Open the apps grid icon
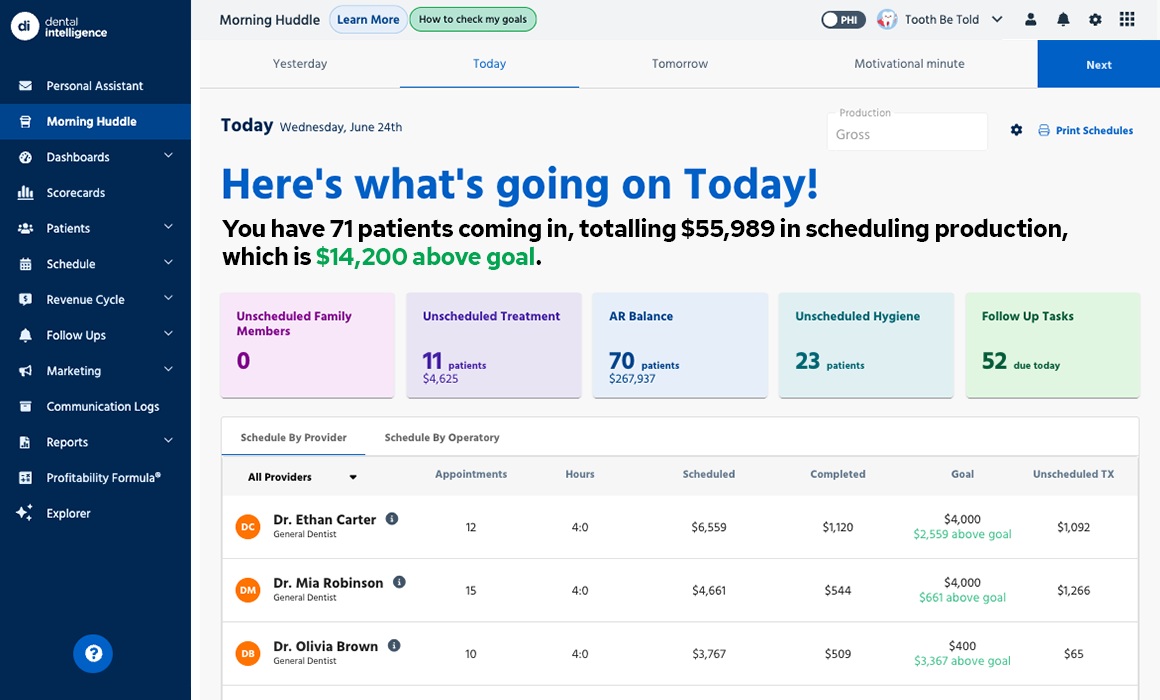Screen dimensions: 1160x700 [x=1127, y=19]
